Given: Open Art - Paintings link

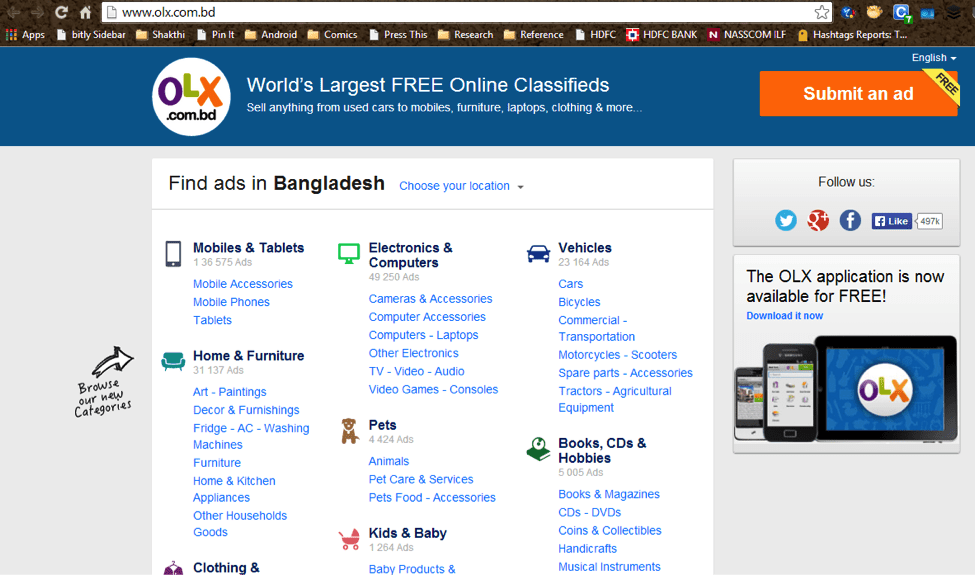Looking at the screenshot, I should tap(229, 392).
